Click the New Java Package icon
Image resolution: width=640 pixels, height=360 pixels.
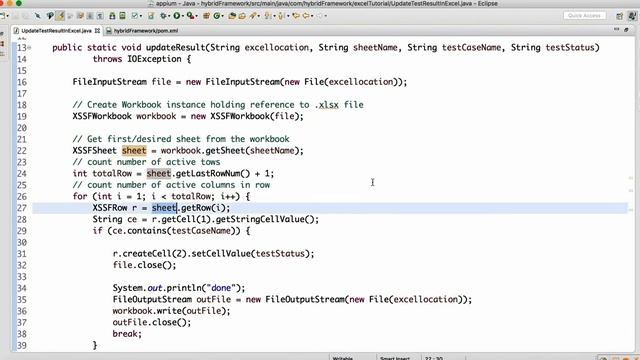(x=206, y=16)
